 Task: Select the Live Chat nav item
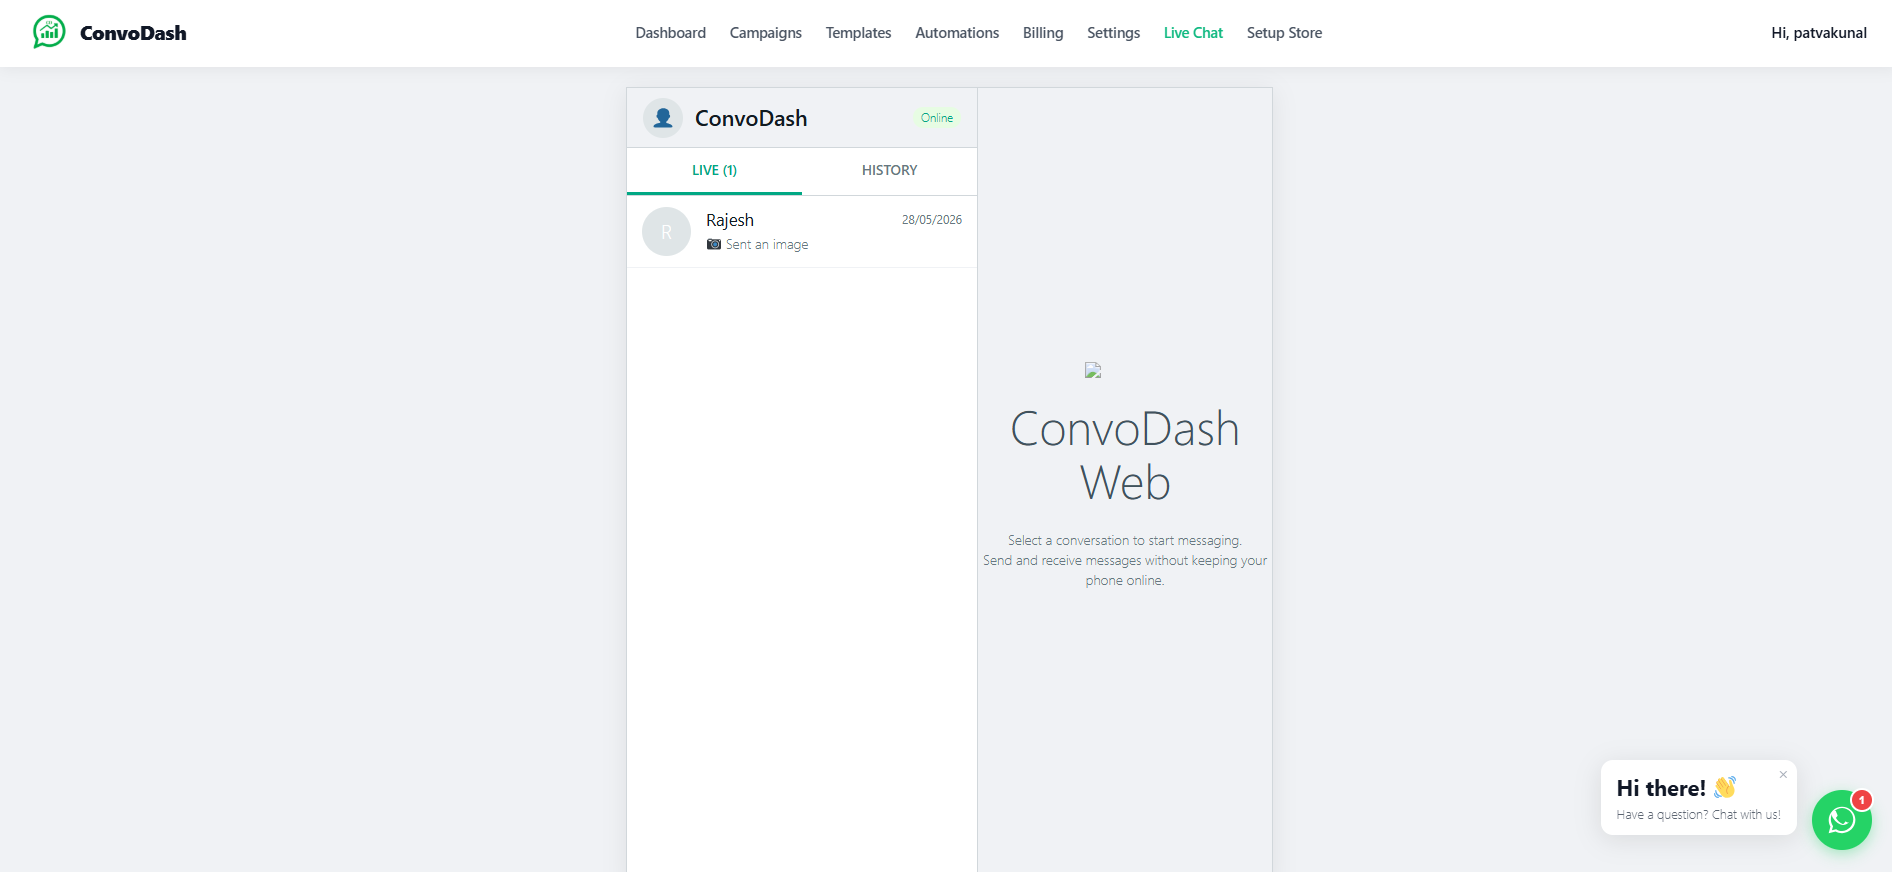pyautogui.click(x=1193, y=33)
